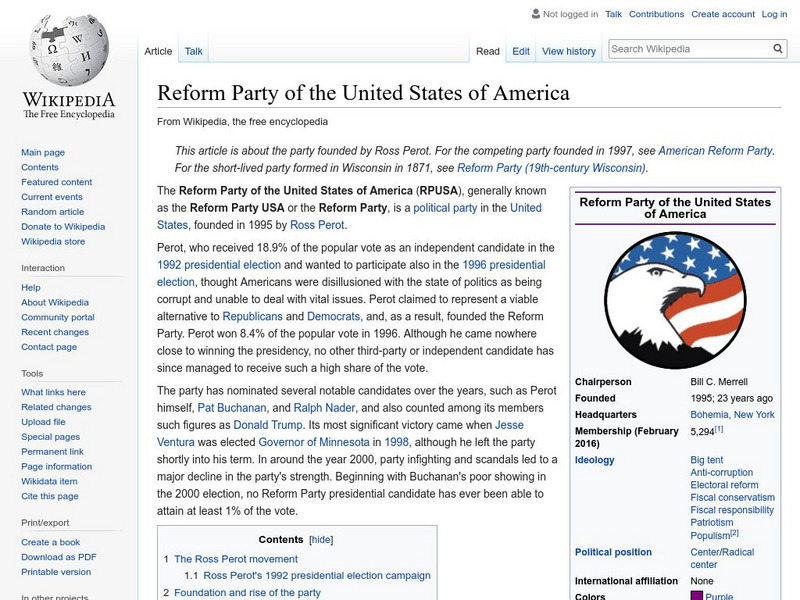800x600 pixels.
Task: Open Current events link
Action: point(52,196)
